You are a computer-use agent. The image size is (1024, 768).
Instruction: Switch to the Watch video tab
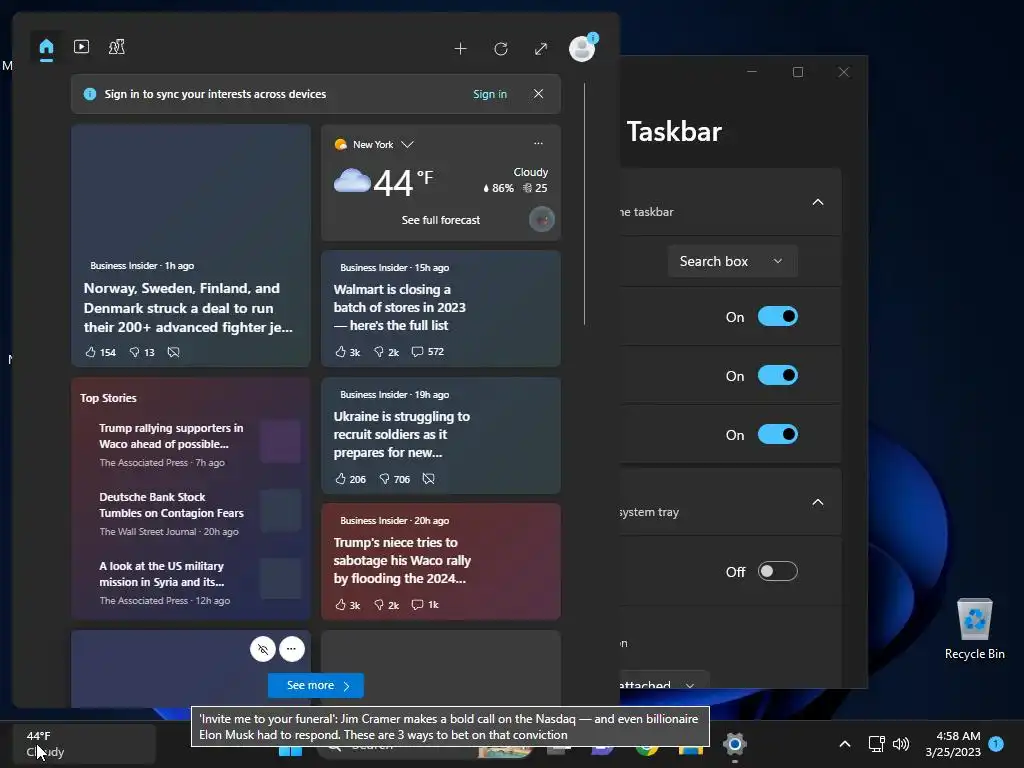click(x=82, y=47)
